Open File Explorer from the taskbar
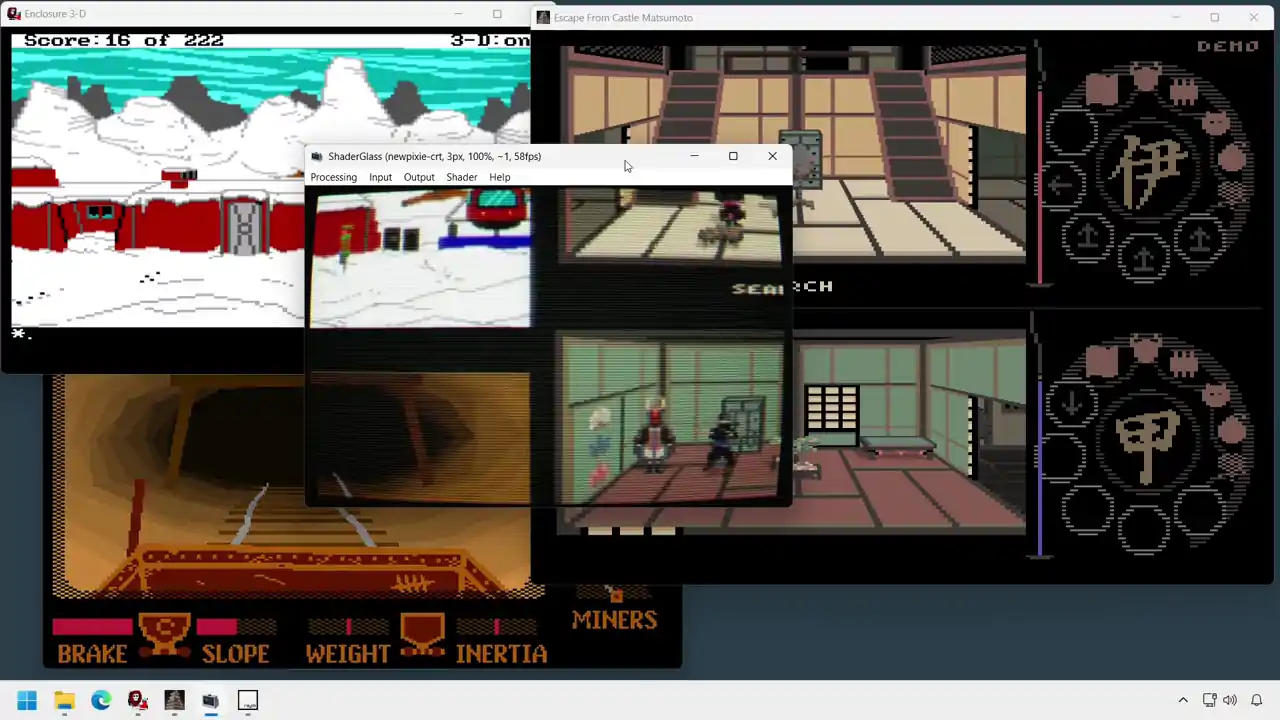 click(64, 700)
